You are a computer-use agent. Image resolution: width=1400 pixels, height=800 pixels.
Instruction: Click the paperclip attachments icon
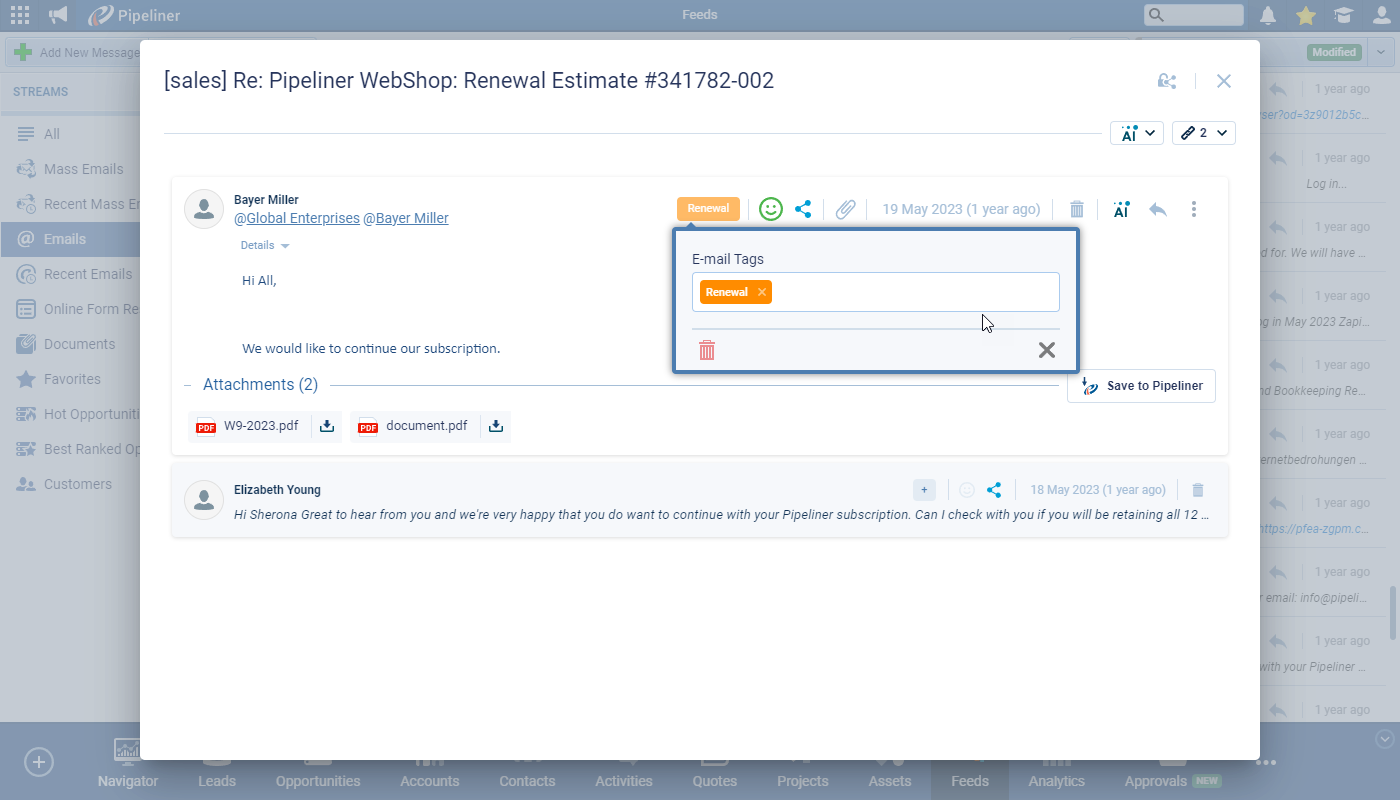pyautogui.click(x=846, y=209)
